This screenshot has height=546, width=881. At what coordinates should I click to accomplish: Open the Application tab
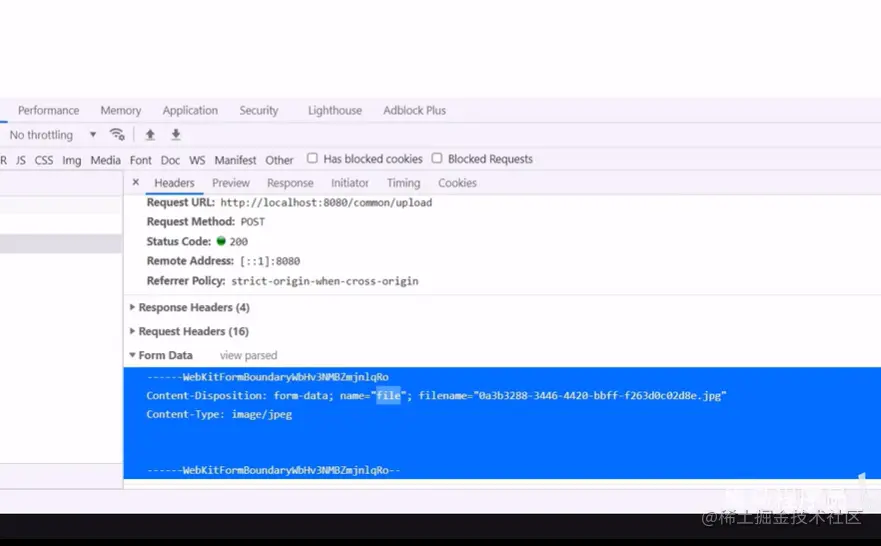point(190,110)
